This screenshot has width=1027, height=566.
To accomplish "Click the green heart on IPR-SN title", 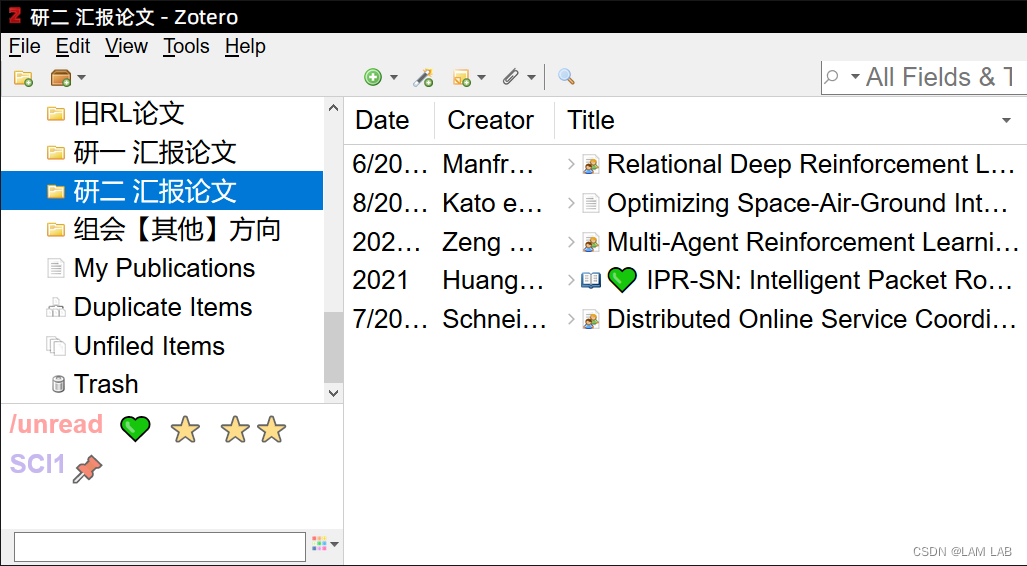I will pyautogui.click(x=622, y=281).
